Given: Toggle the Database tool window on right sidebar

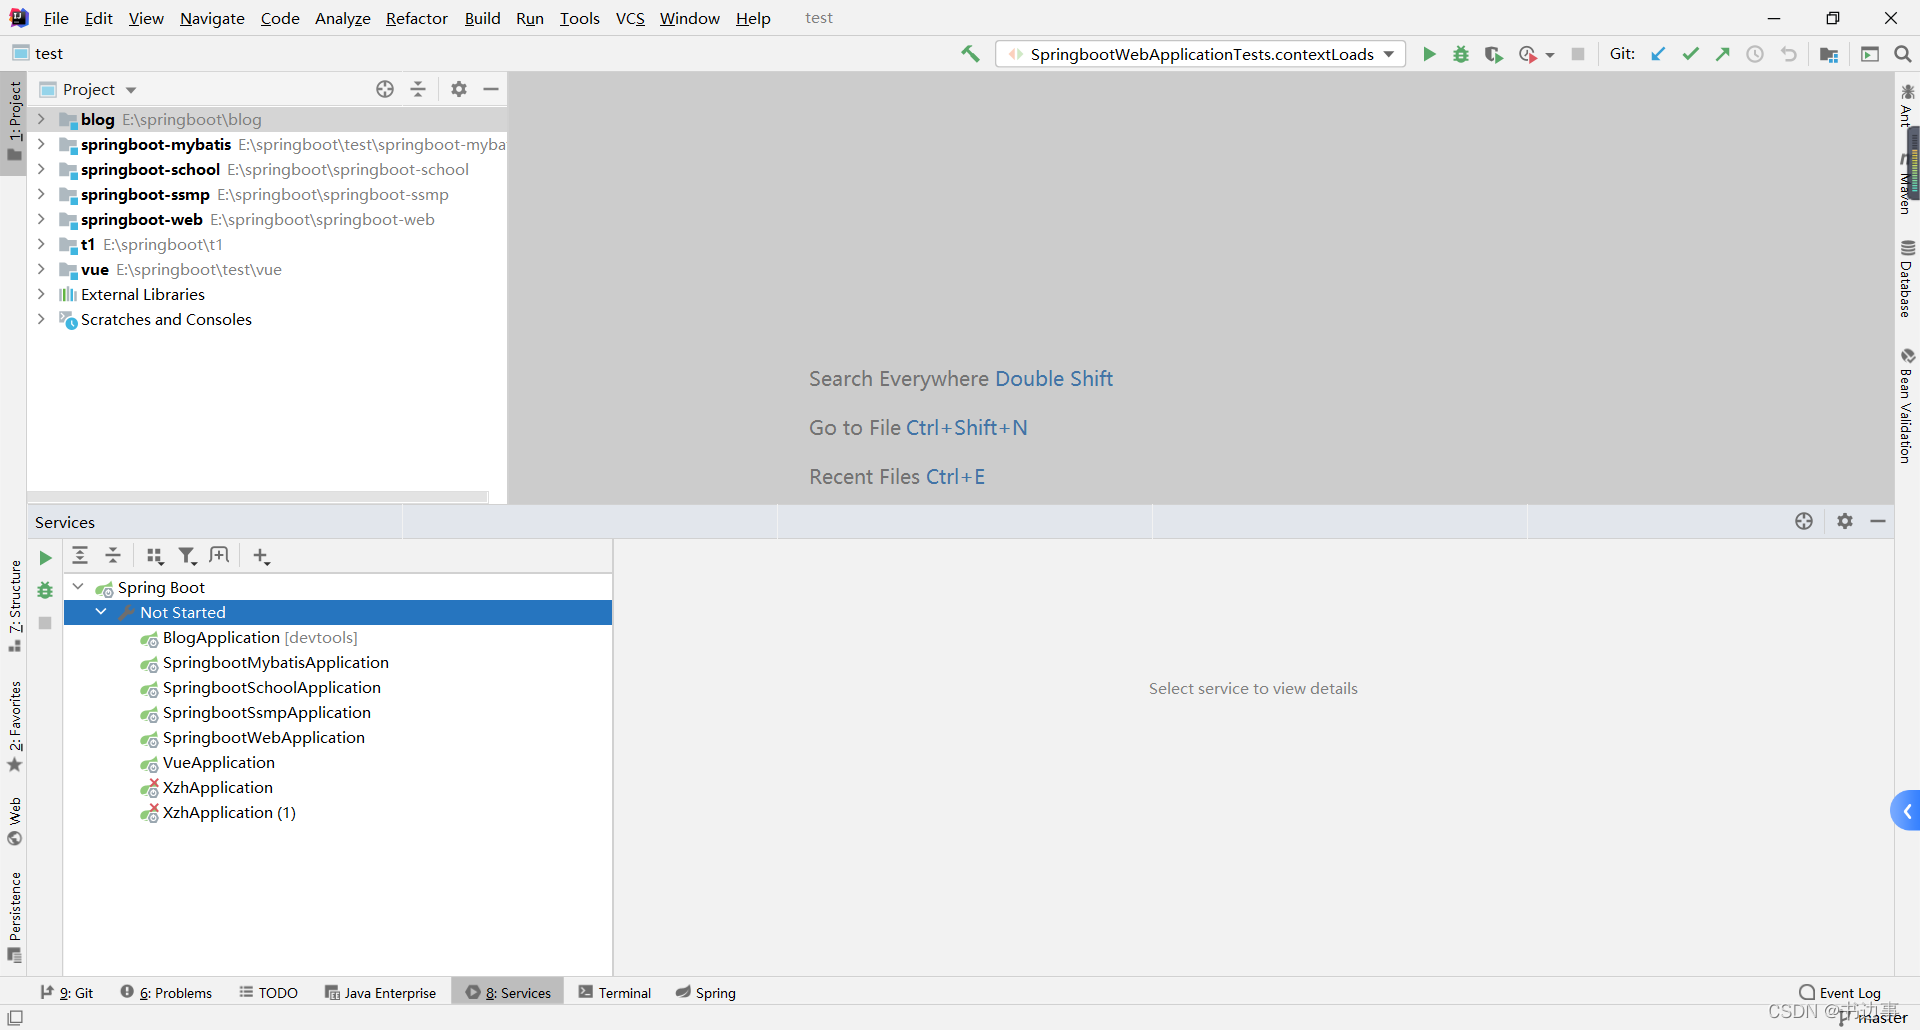Looking at the screenshot, I should click(x=1906, y=280).
